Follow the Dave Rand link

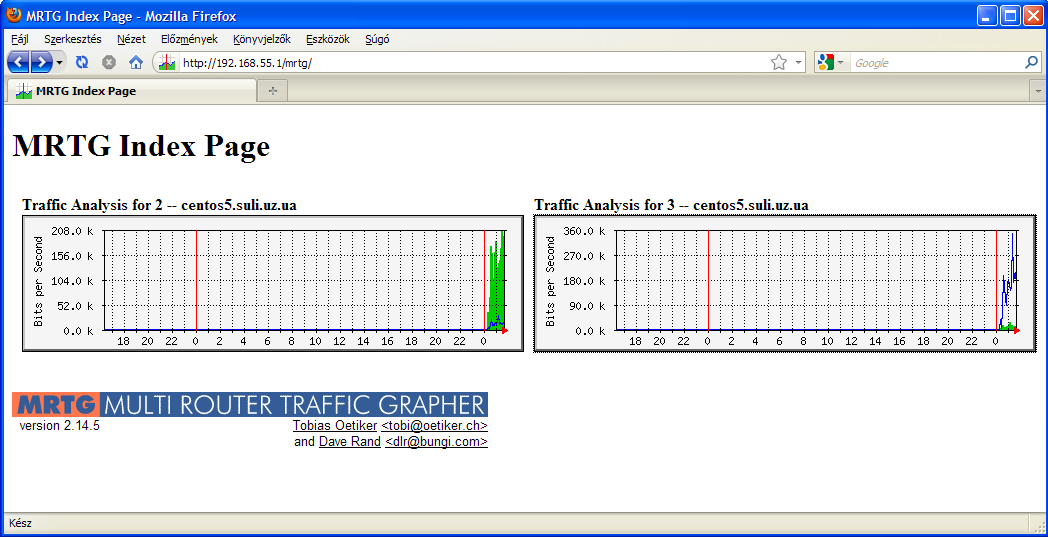pyautogui.click(x=349, y=441)
